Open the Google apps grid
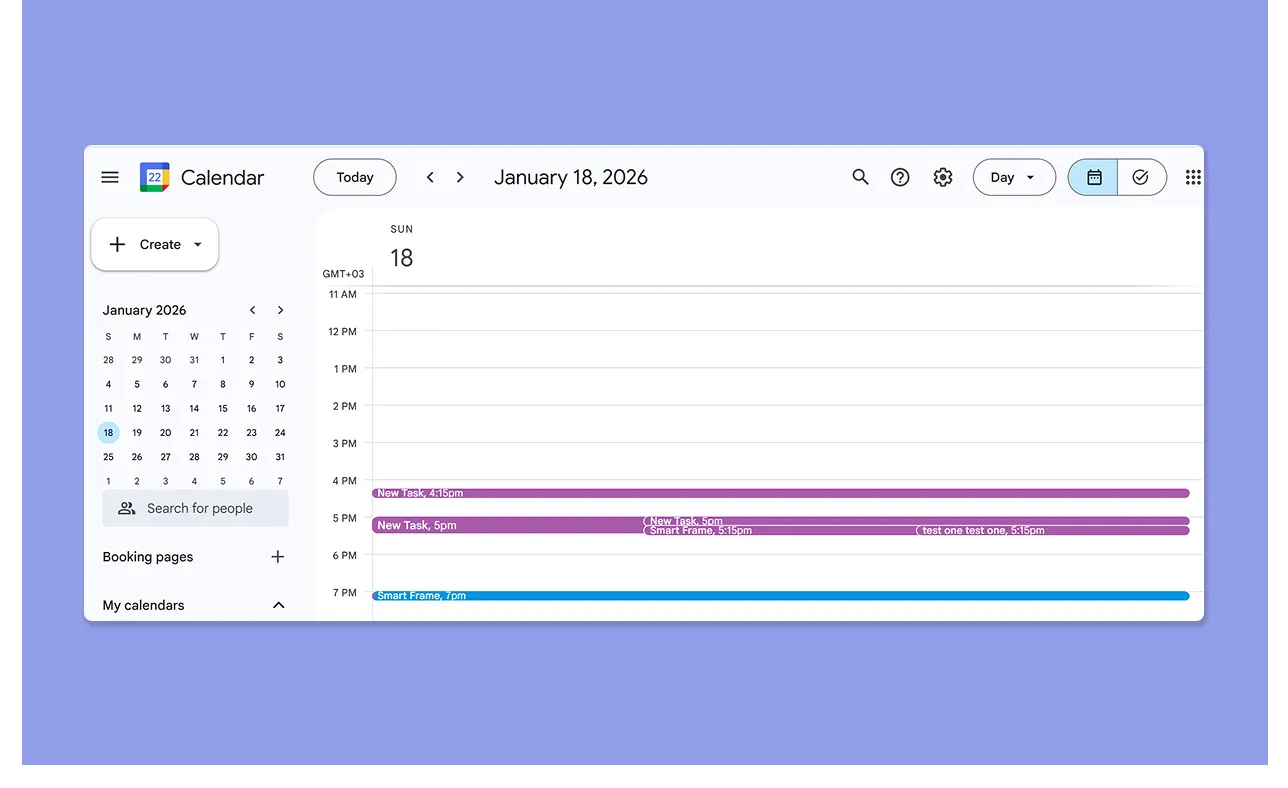 1192,177
